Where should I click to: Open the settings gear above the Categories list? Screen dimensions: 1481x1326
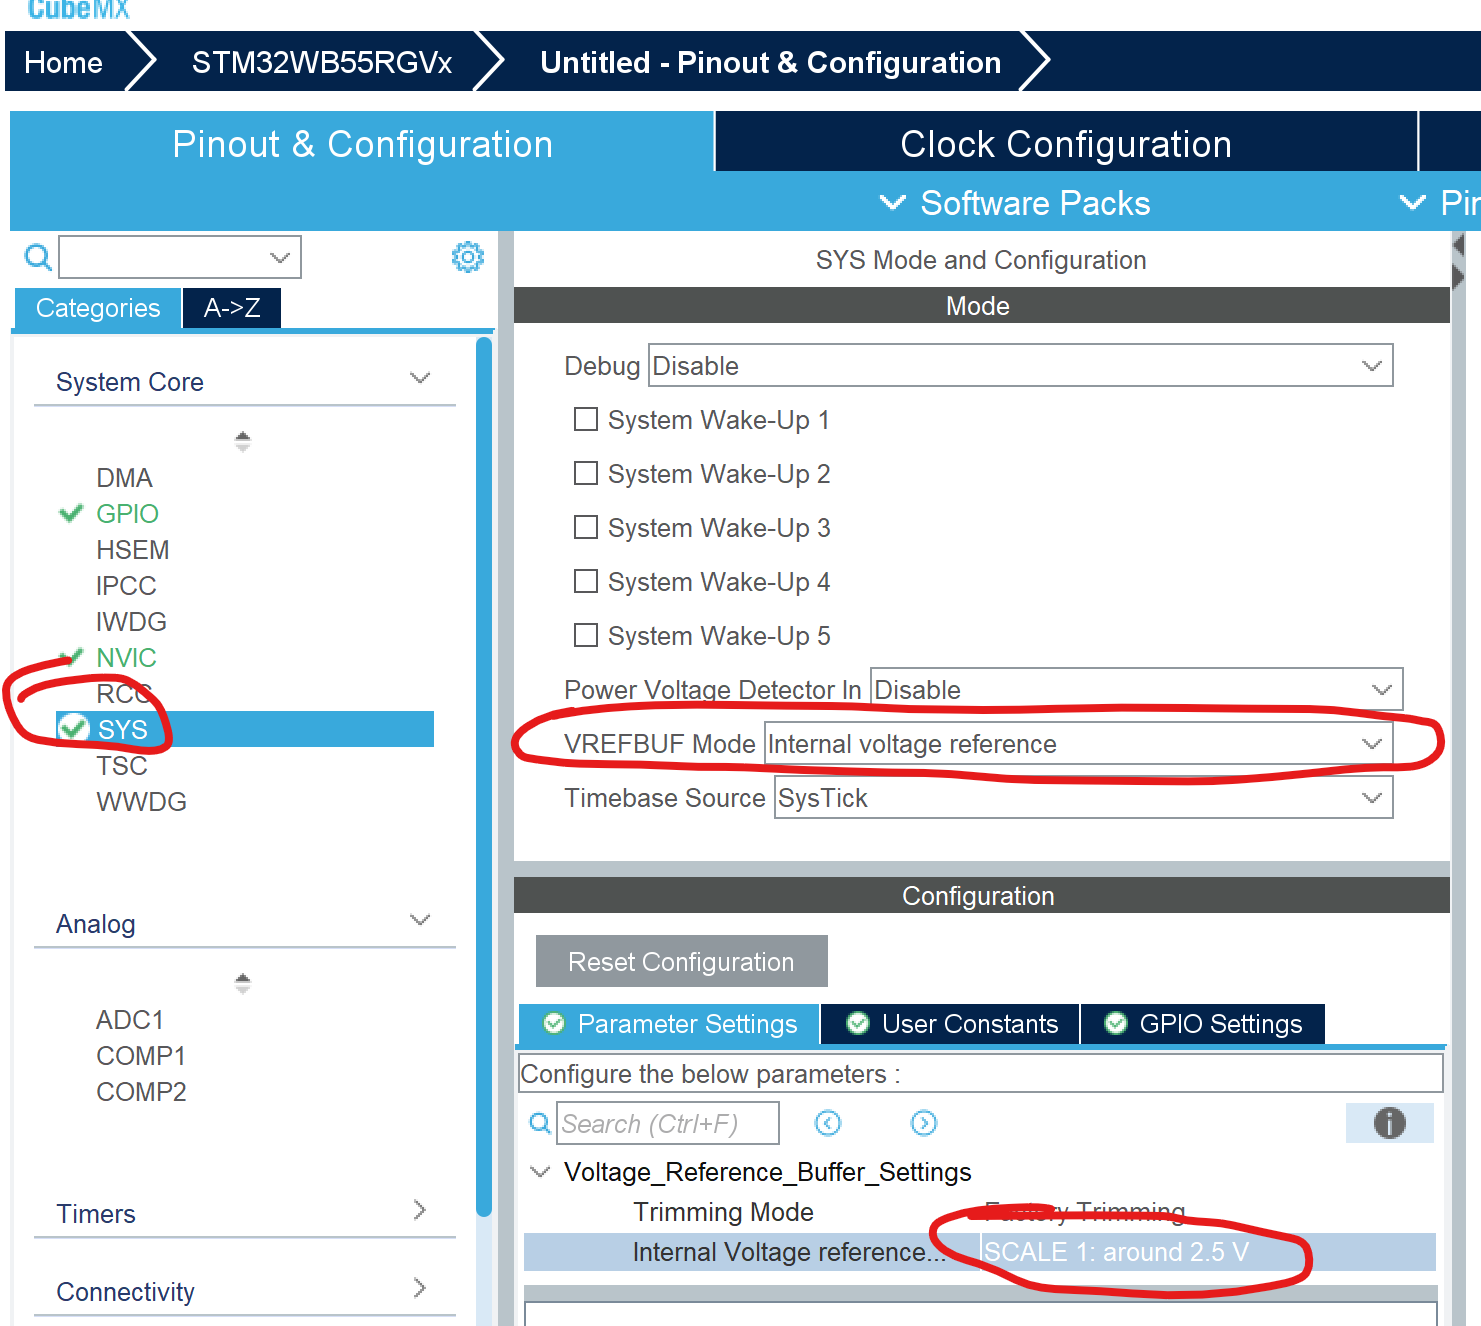pos(467,257)
